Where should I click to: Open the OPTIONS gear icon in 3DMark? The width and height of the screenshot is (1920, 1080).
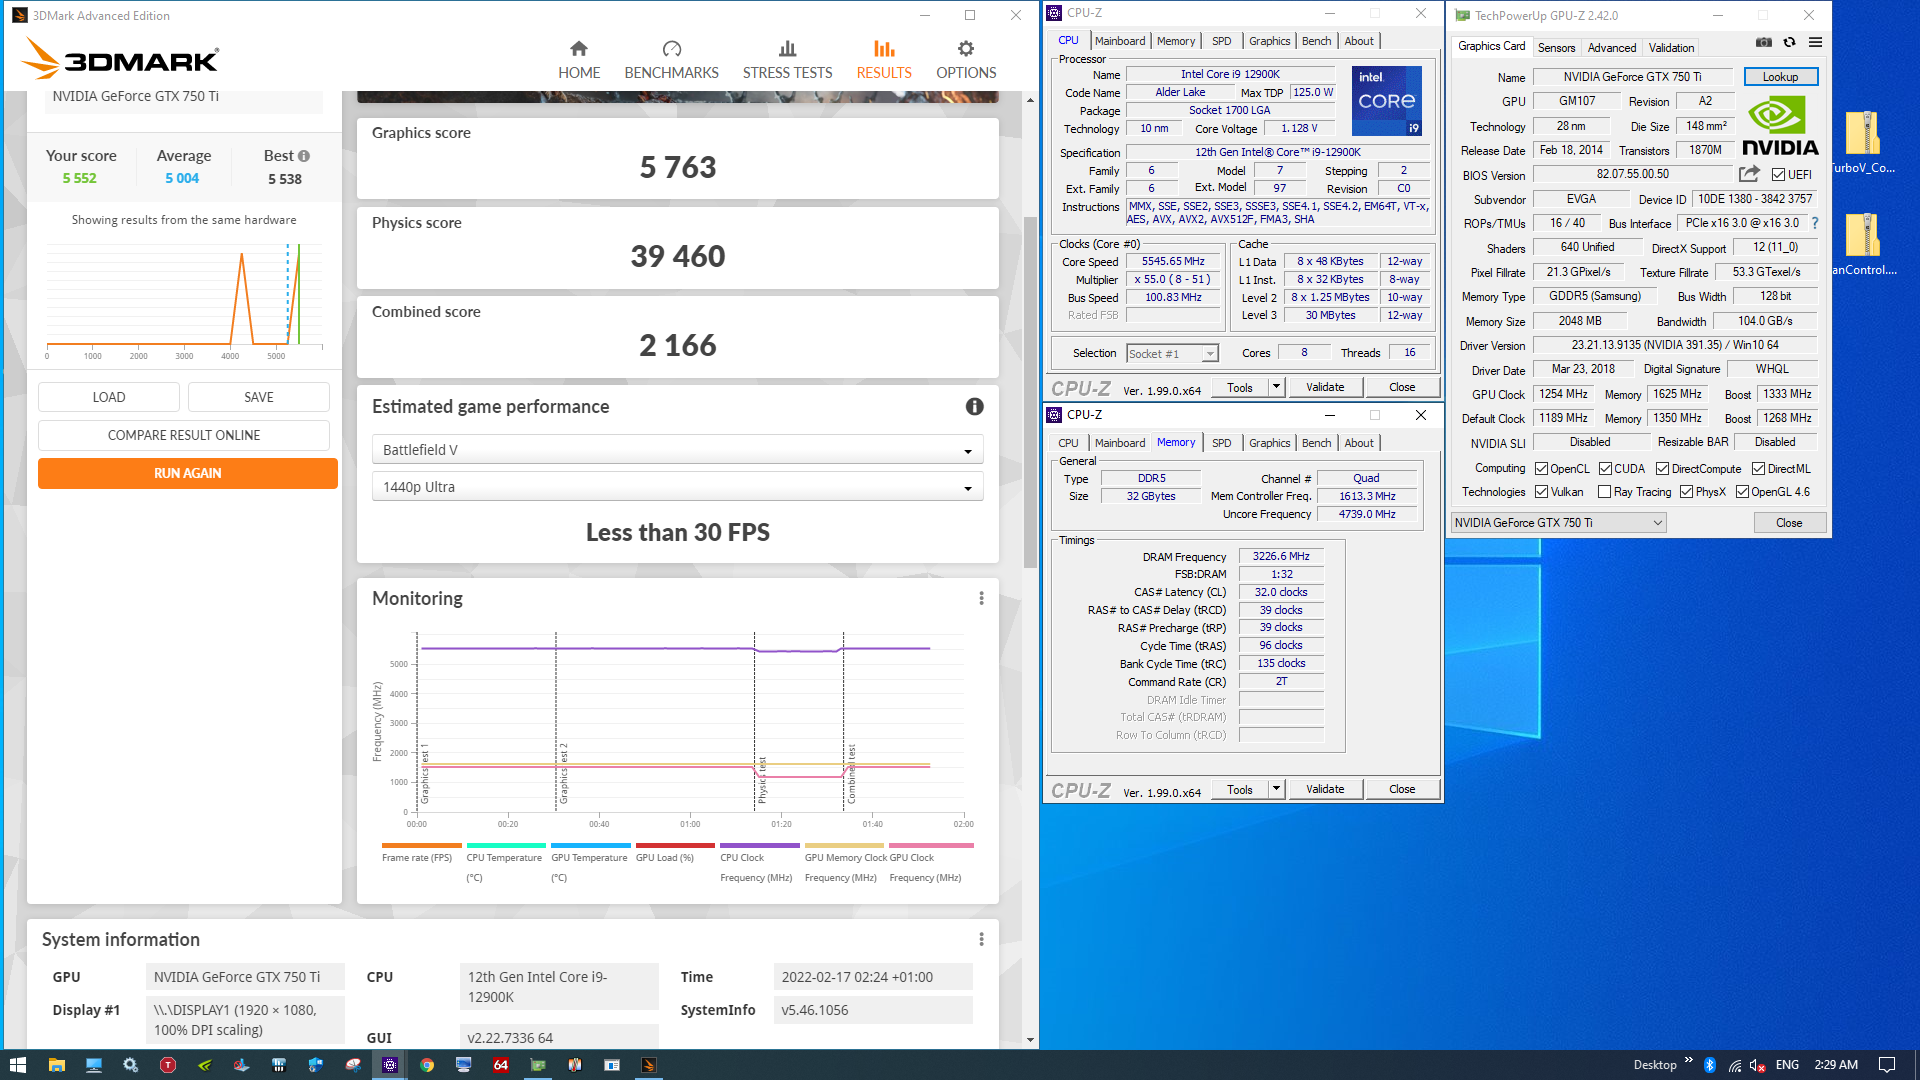pyautogui.click(x=965, y=49)
